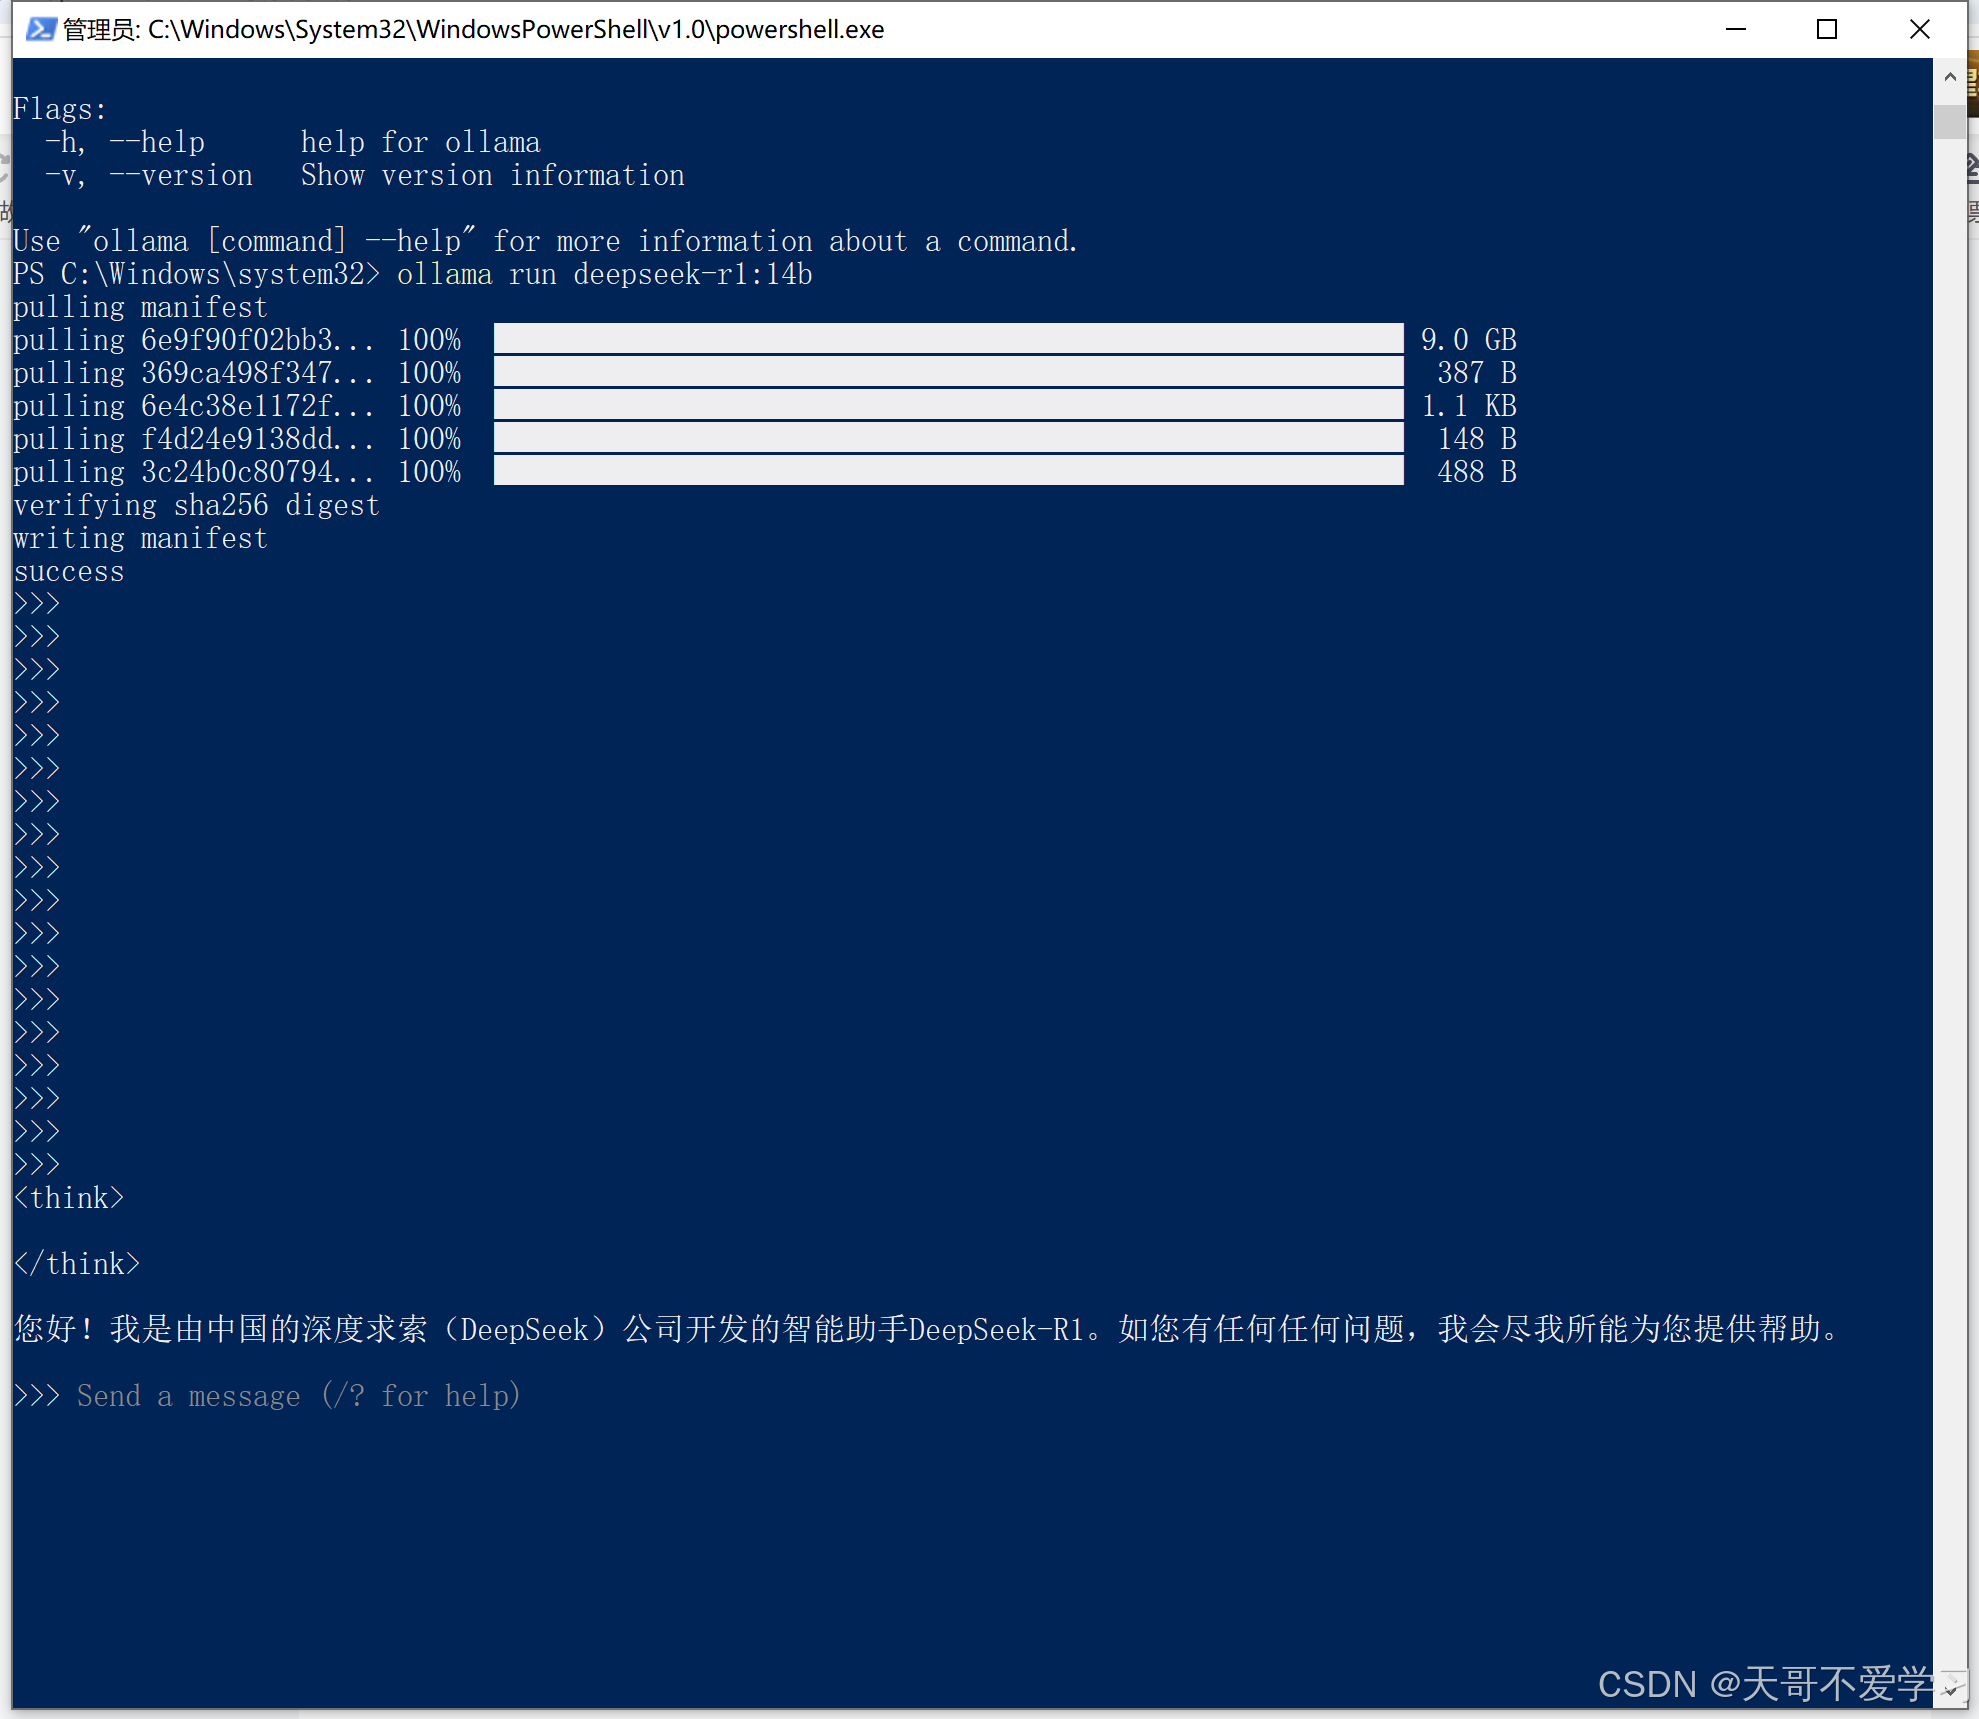Click the --version flag text

(181, 175)
